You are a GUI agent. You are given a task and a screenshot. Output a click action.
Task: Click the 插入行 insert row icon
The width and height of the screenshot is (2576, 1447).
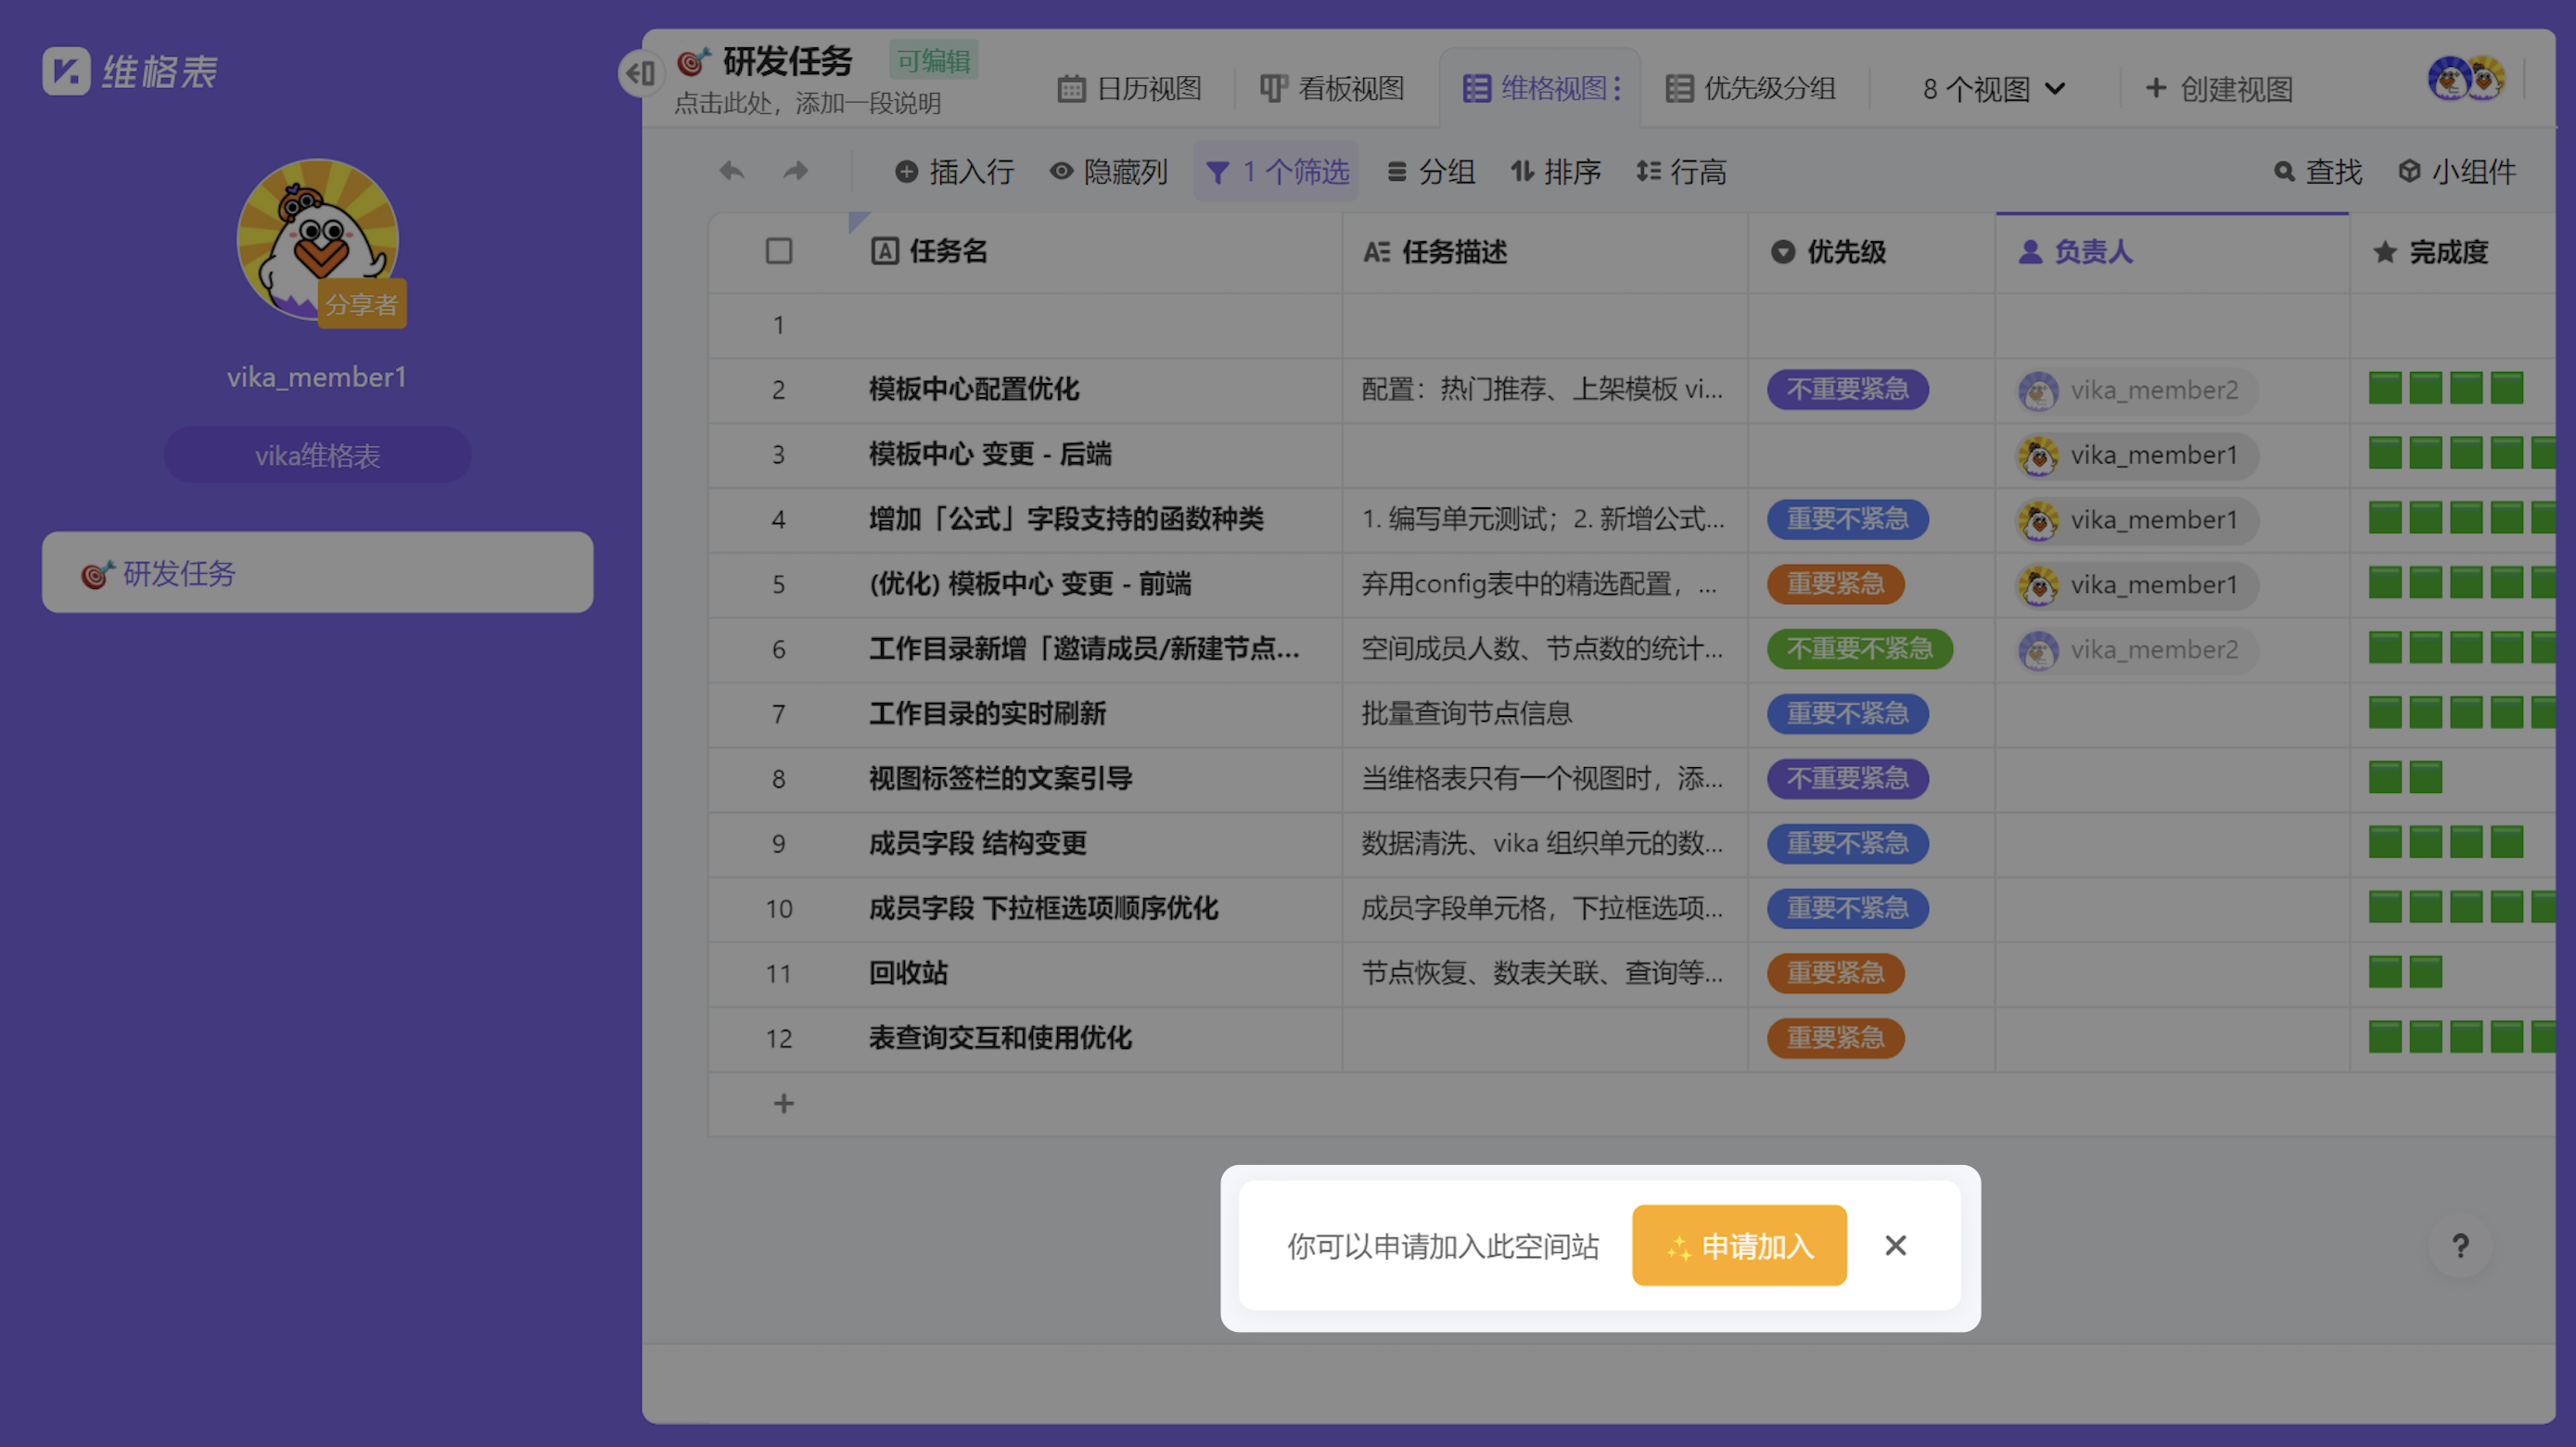(x=906, y=171)
